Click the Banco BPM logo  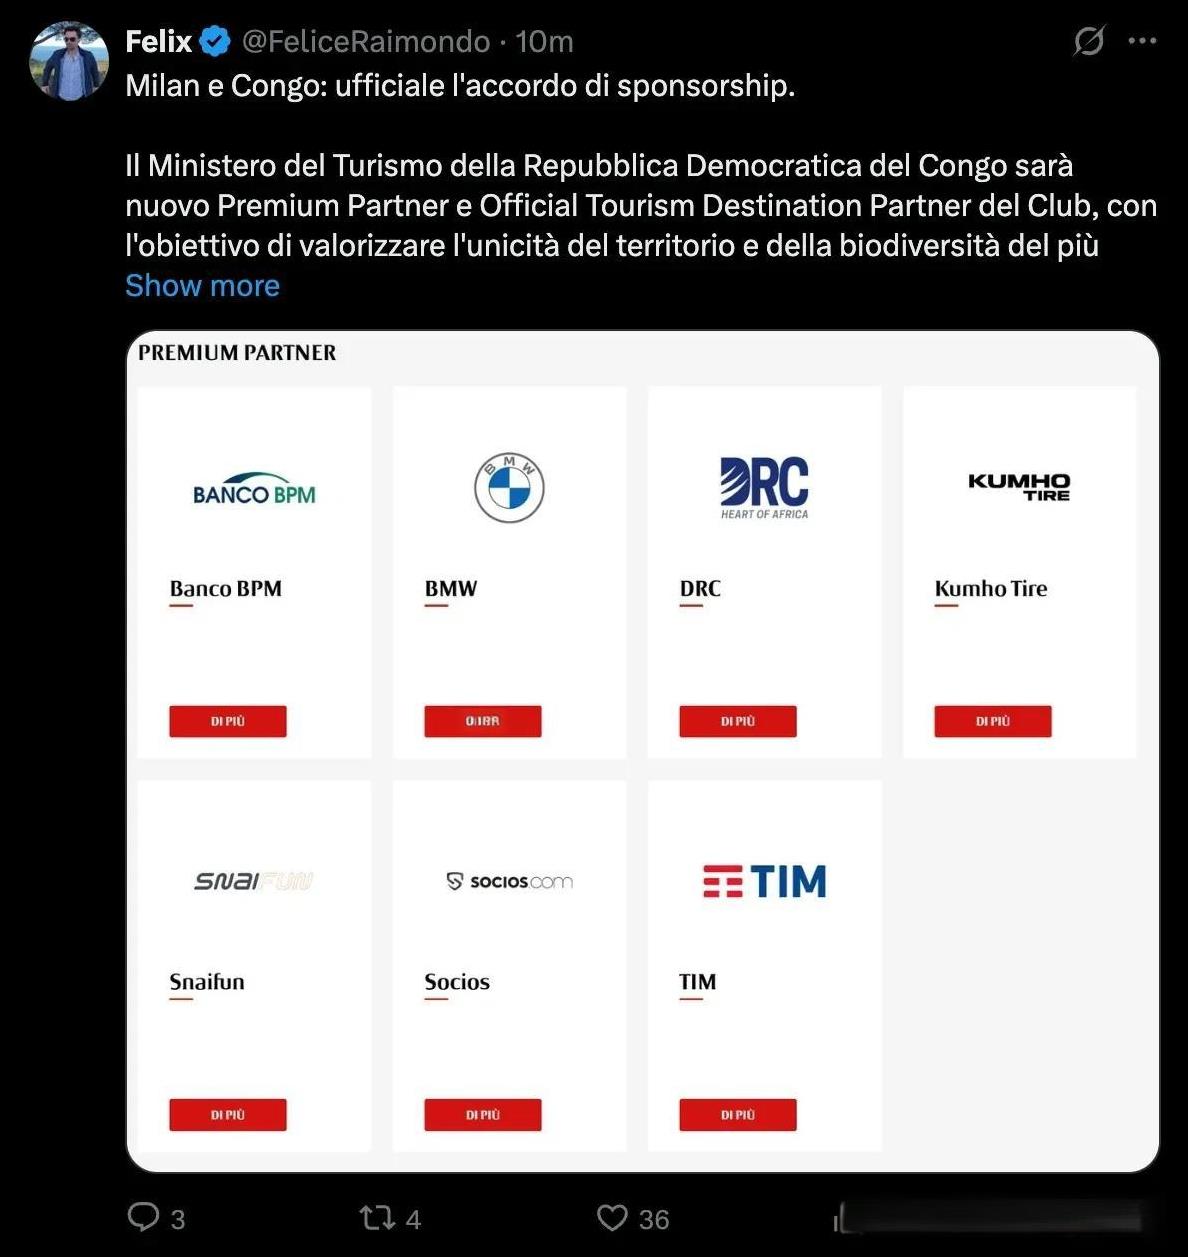pyautogui.click(x=254, y=489)
